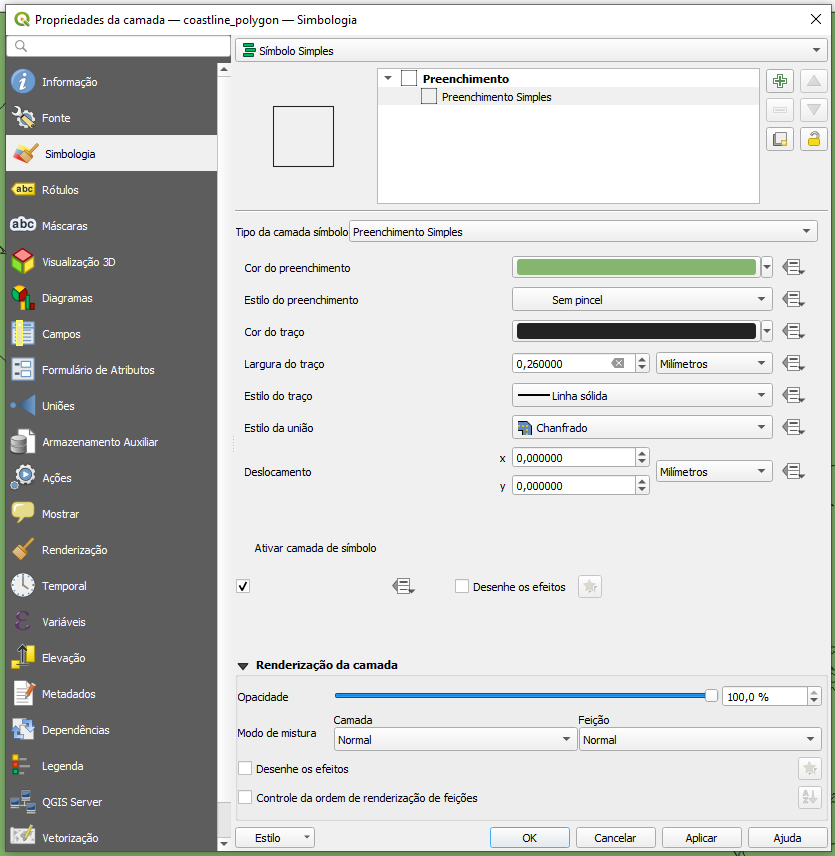Screen dimensions: 835x856
Task: Switch to the Rótulos tab
Action: pos(60,190)
